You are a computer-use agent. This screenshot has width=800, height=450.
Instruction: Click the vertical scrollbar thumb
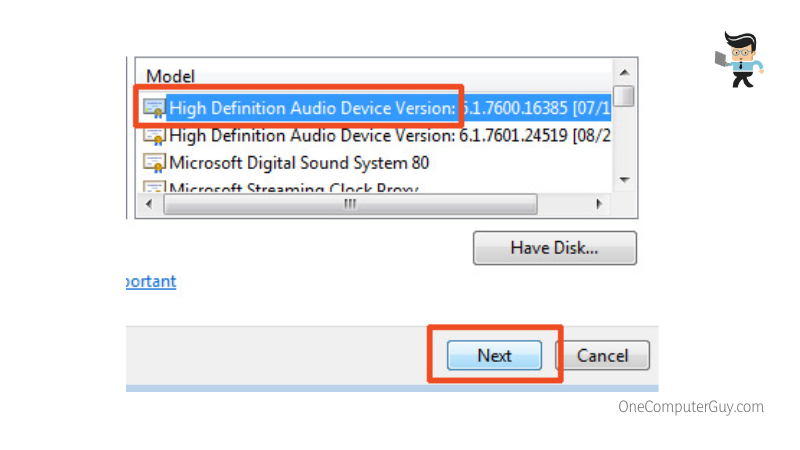coord(624,96)
